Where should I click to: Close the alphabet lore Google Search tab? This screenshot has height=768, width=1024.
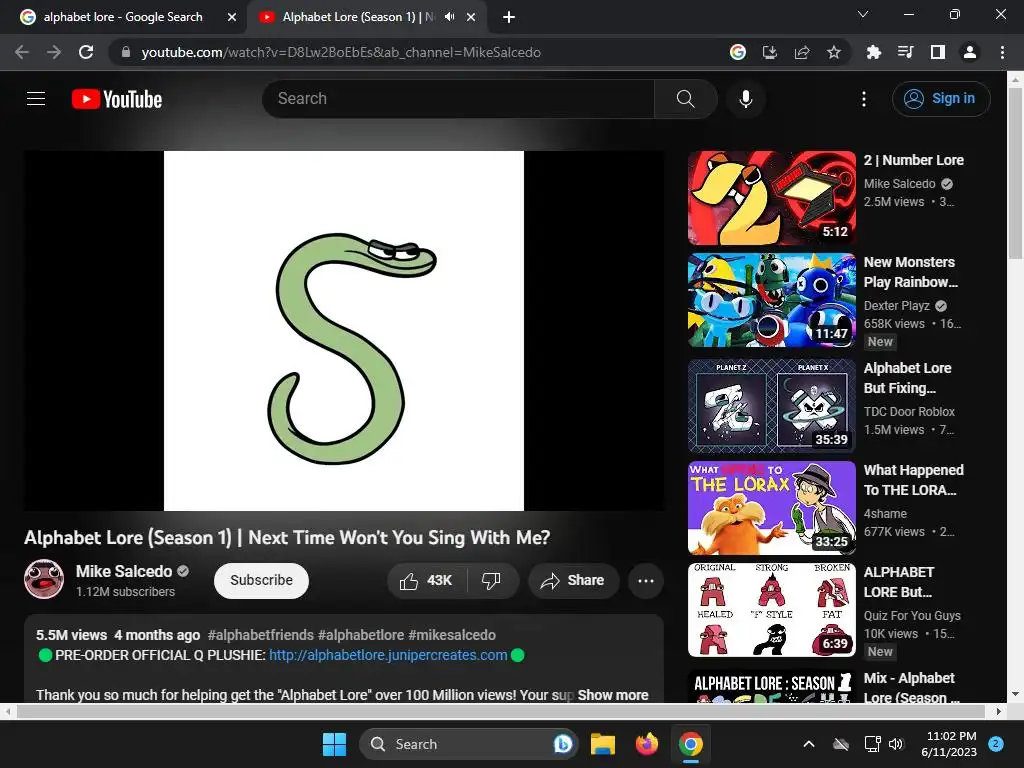pyautogui.click(x=232, y=17)
